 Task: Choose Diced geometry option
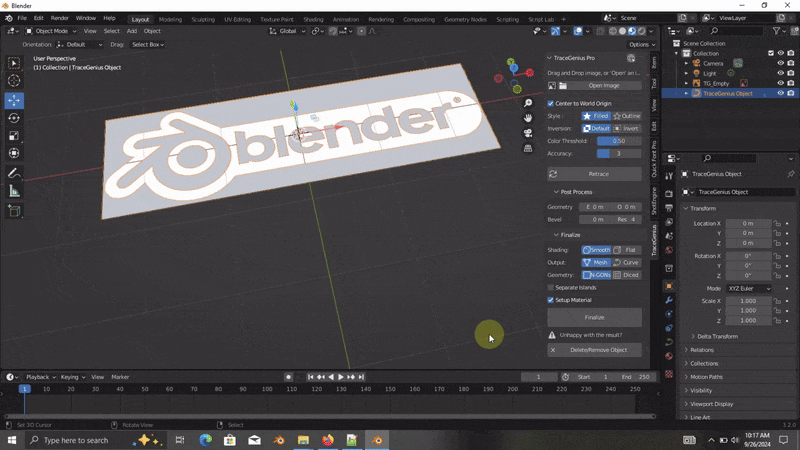627,275
